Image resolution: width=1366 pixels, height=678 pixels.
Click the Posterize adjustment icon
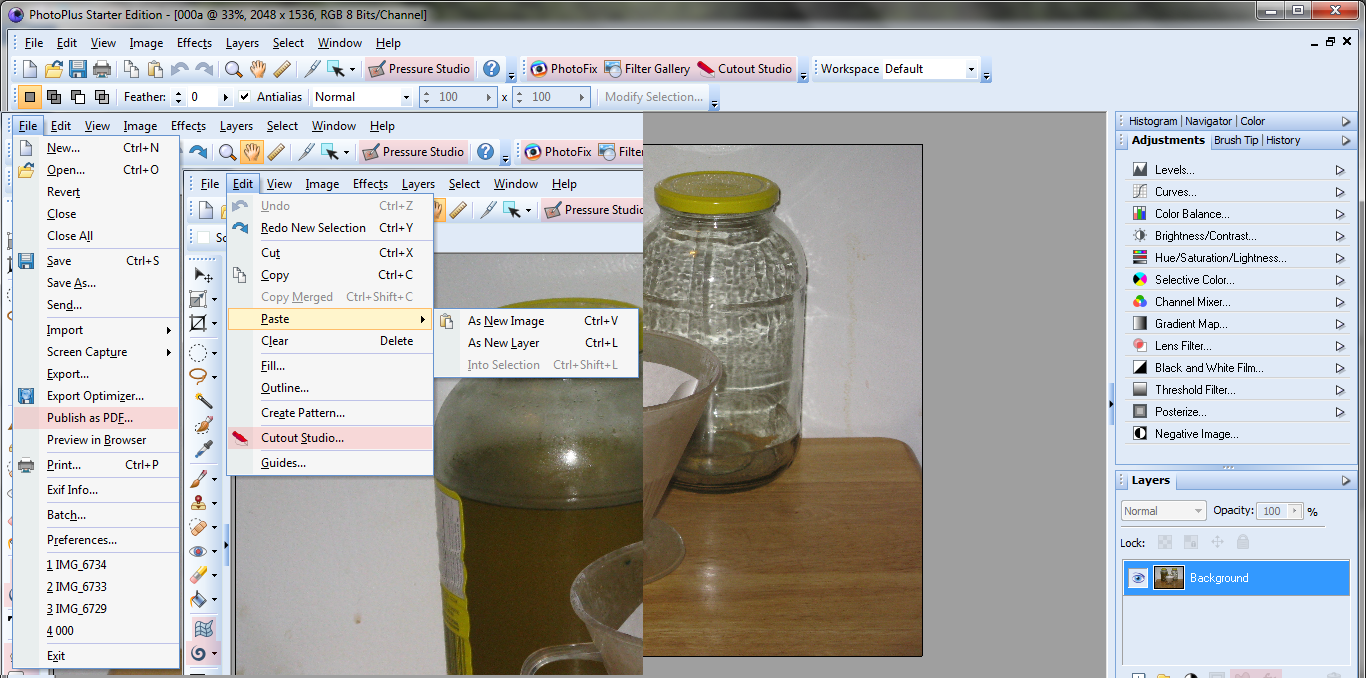1140,412
